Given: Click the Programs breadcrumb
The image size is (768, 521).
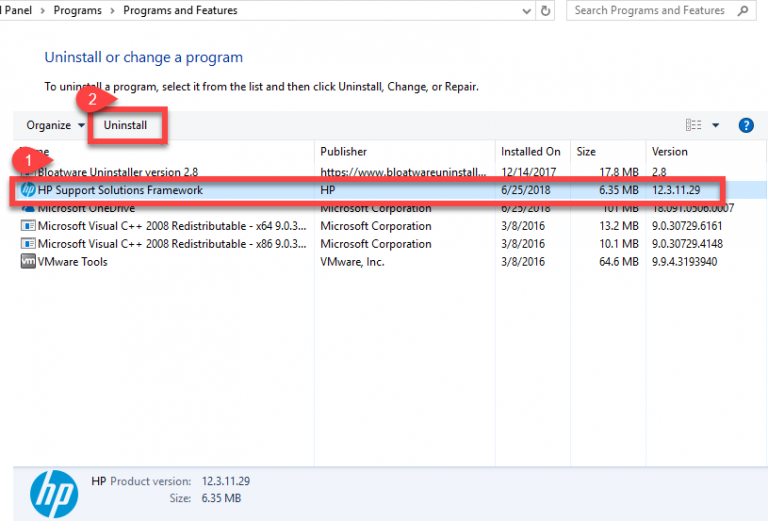Looking at the screenshot, I should 77,10.
